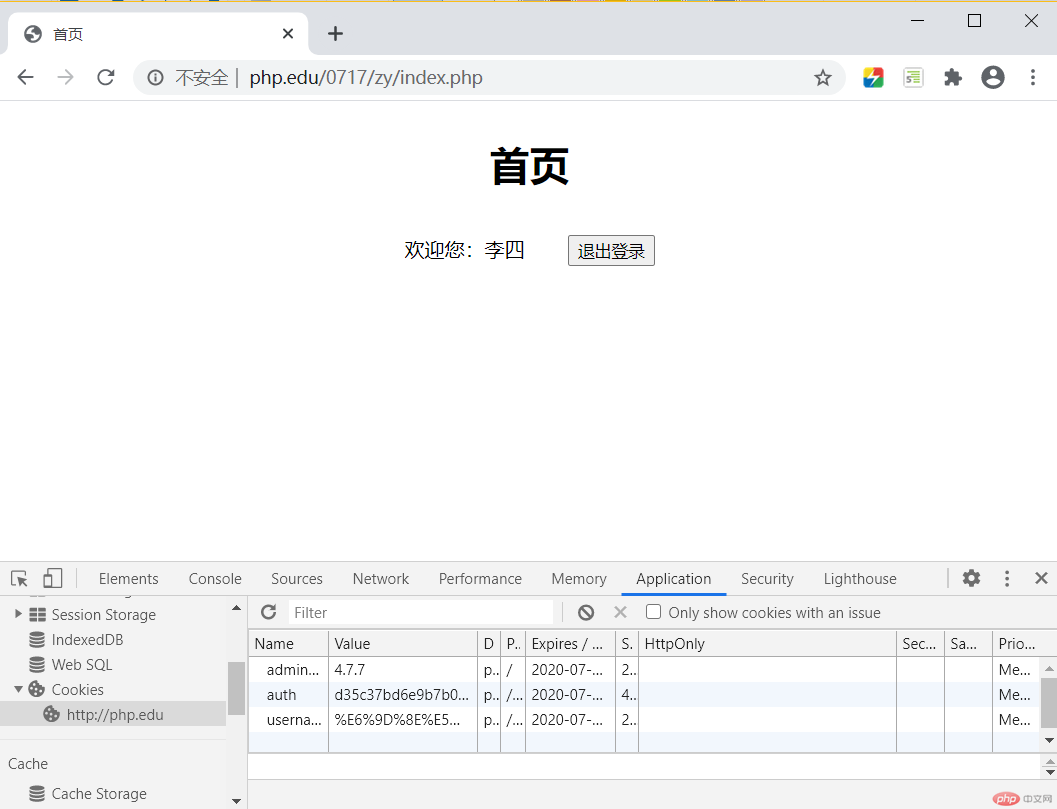1057x809 pixels.
Task: Click the %E6%9D%8E%E5 cookie value
Action: 402,719
